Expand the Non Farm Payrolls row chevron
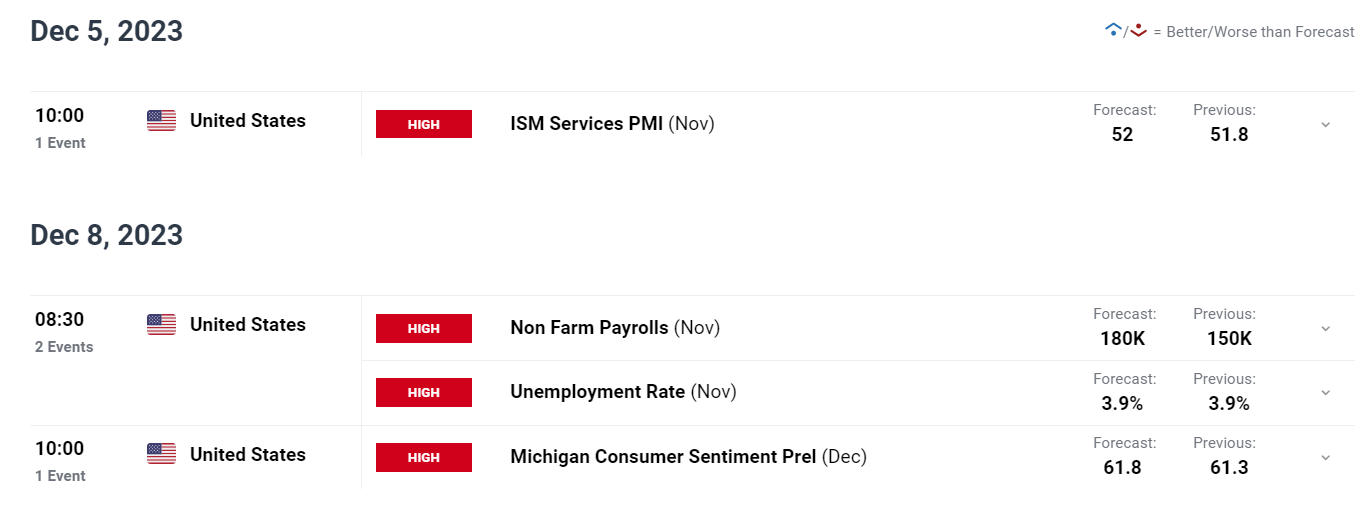This screenshot has width=1368, height=528. point(1325,329)
